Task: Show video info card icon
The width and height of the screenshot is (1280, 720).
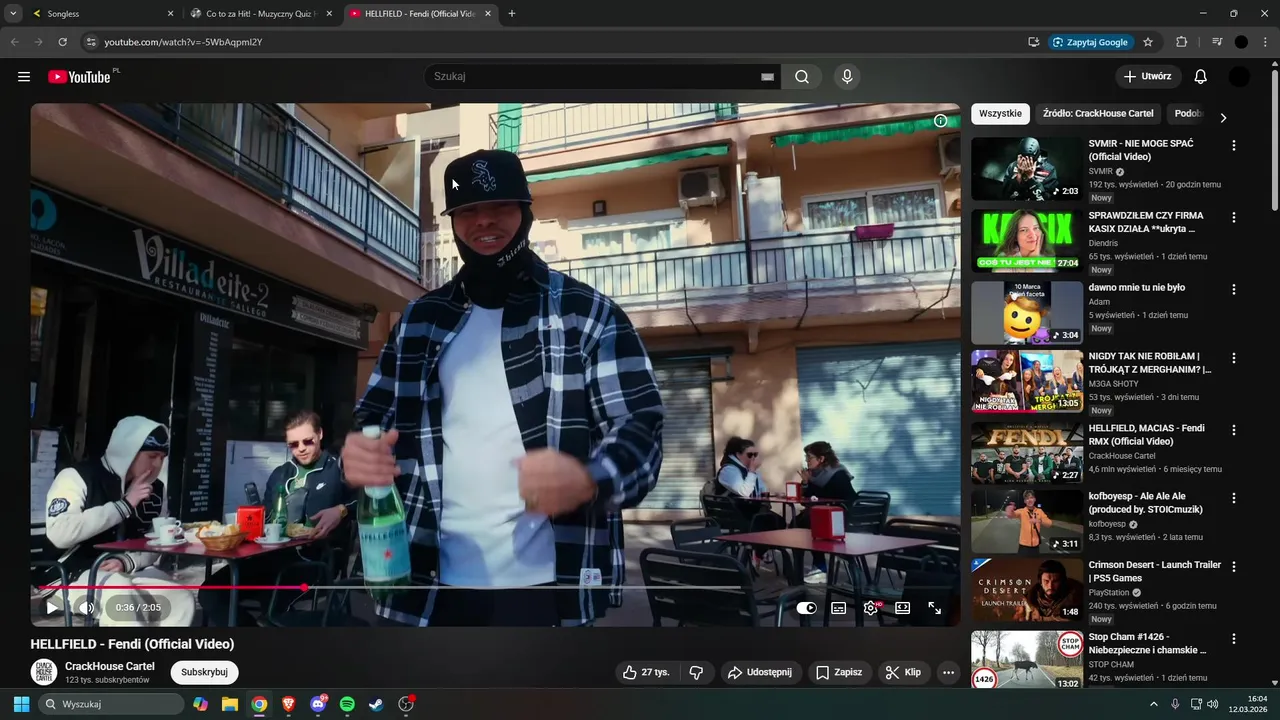Action: (940, 121)
